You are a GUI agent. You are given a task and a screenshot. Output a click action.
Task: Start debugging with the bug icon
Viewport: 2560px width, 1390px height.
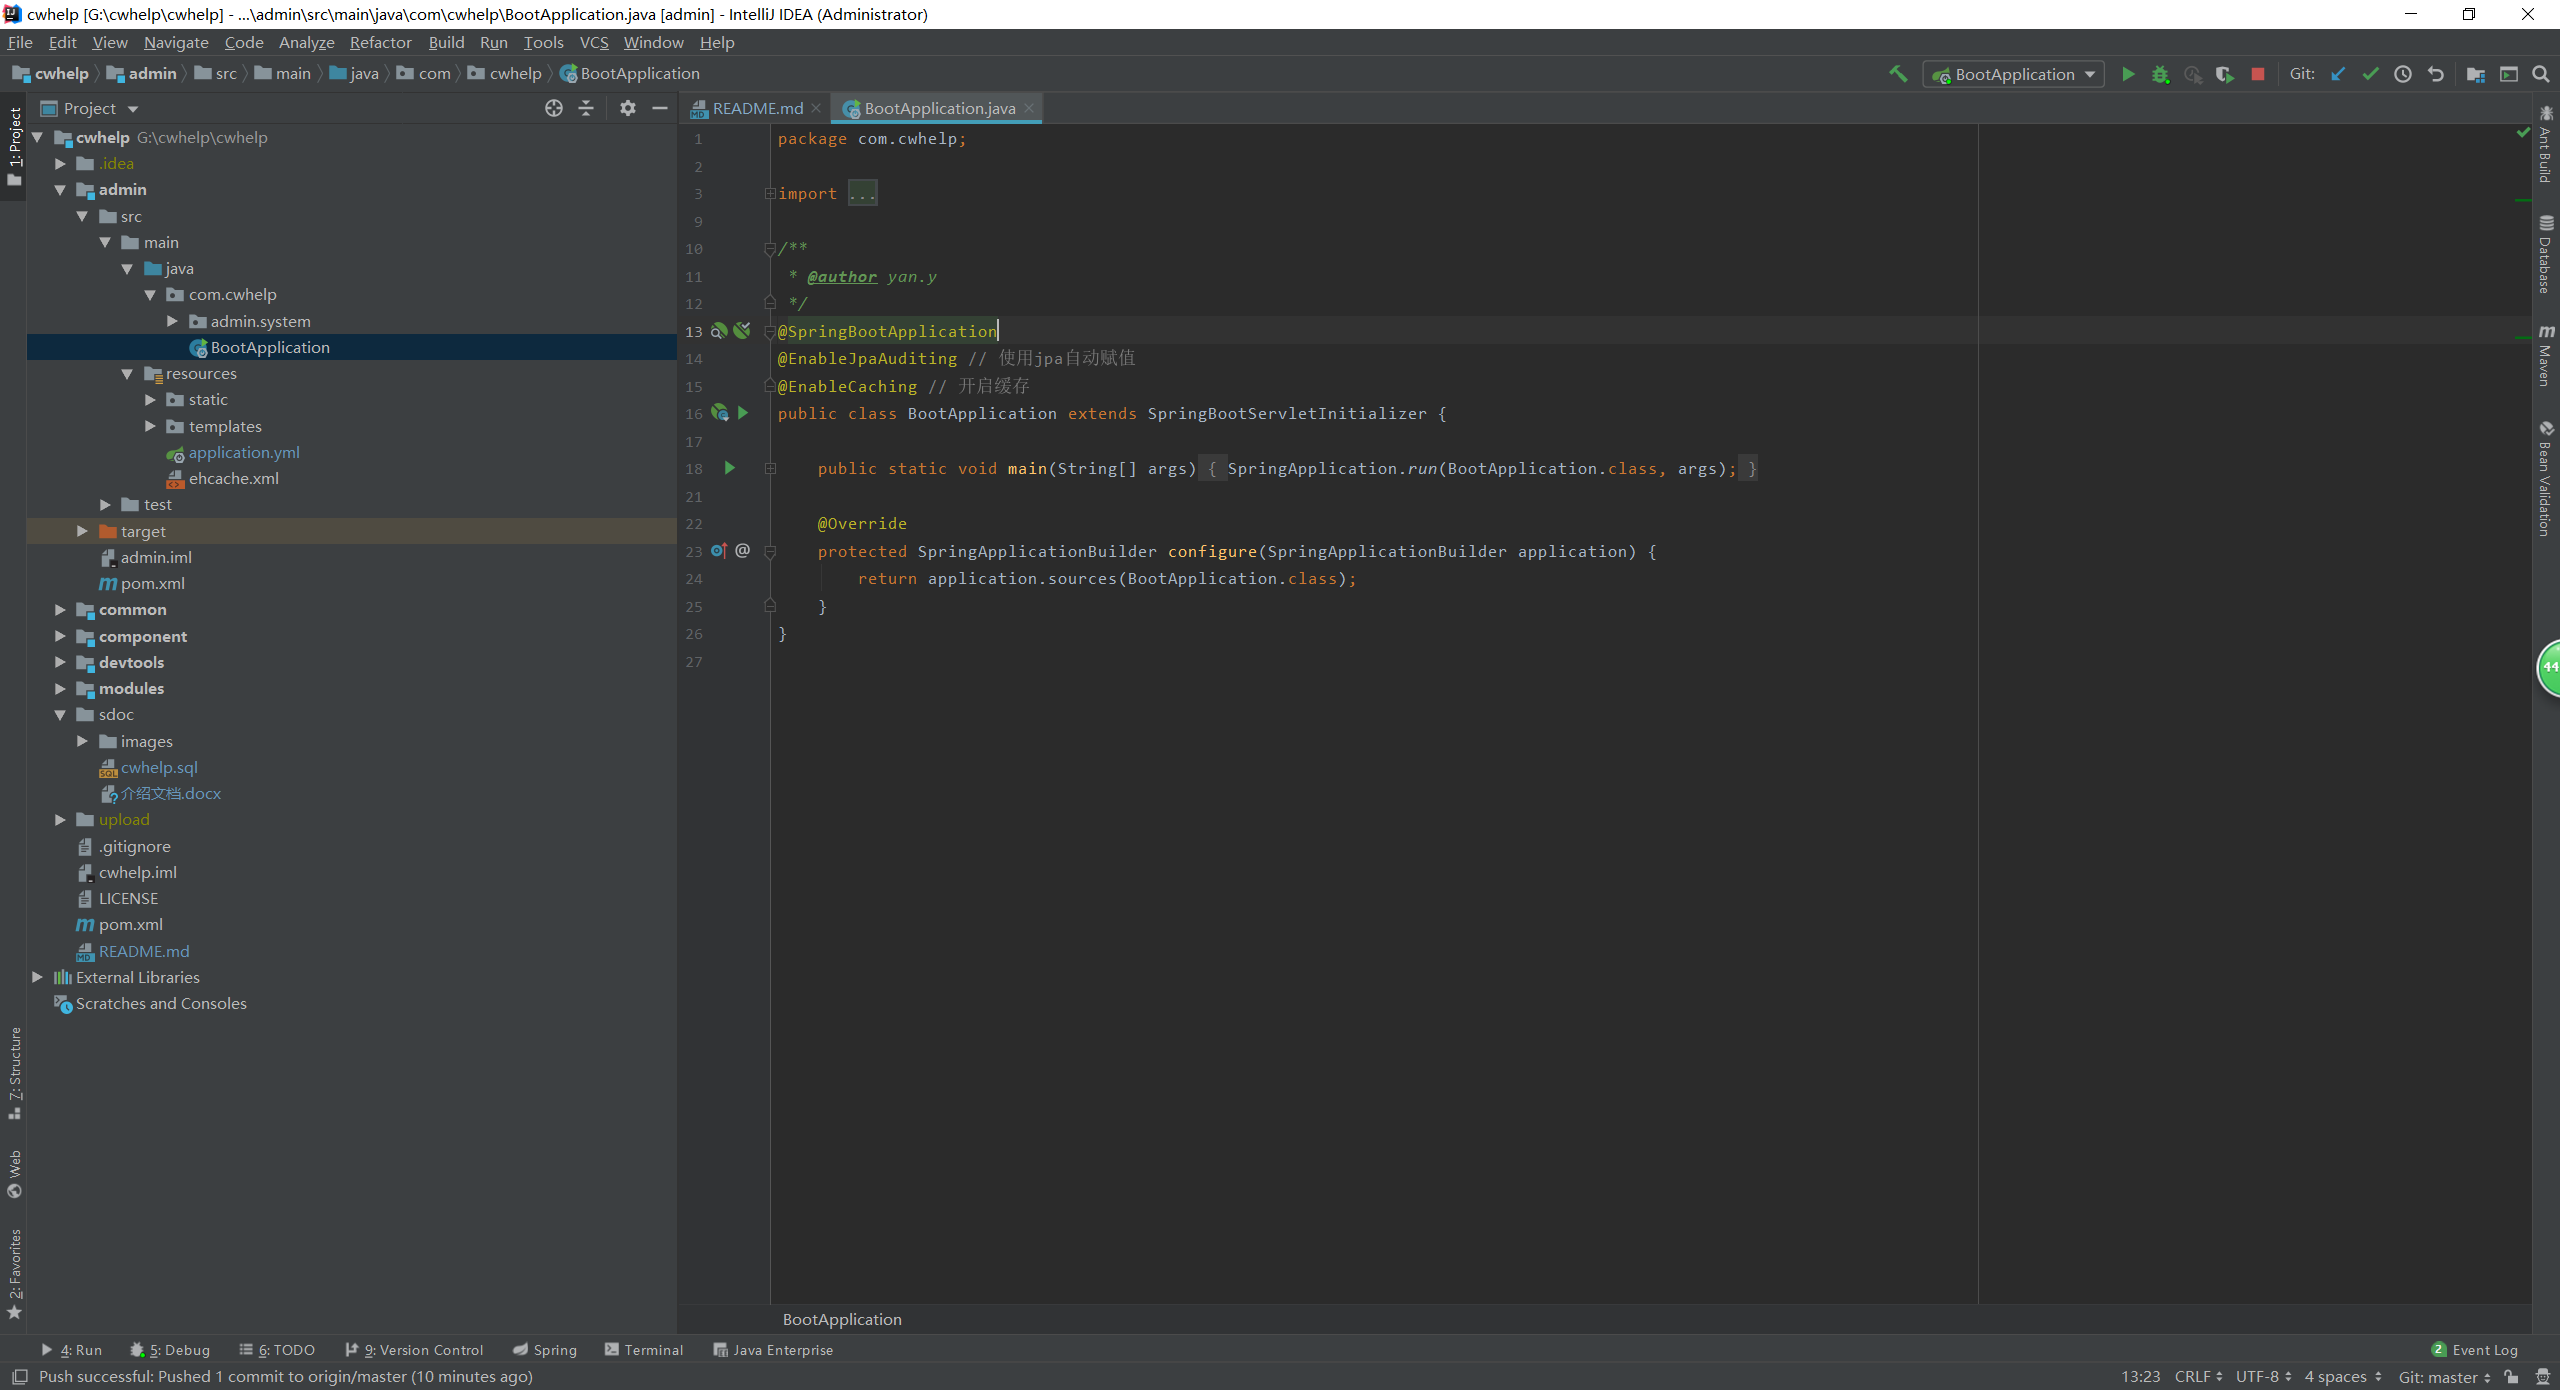2160,74
